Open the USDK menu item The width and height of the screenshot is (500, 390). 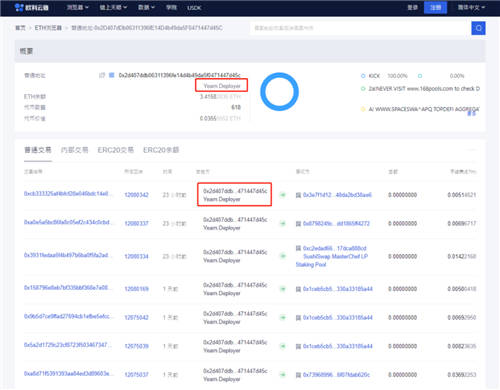(194, 8)
